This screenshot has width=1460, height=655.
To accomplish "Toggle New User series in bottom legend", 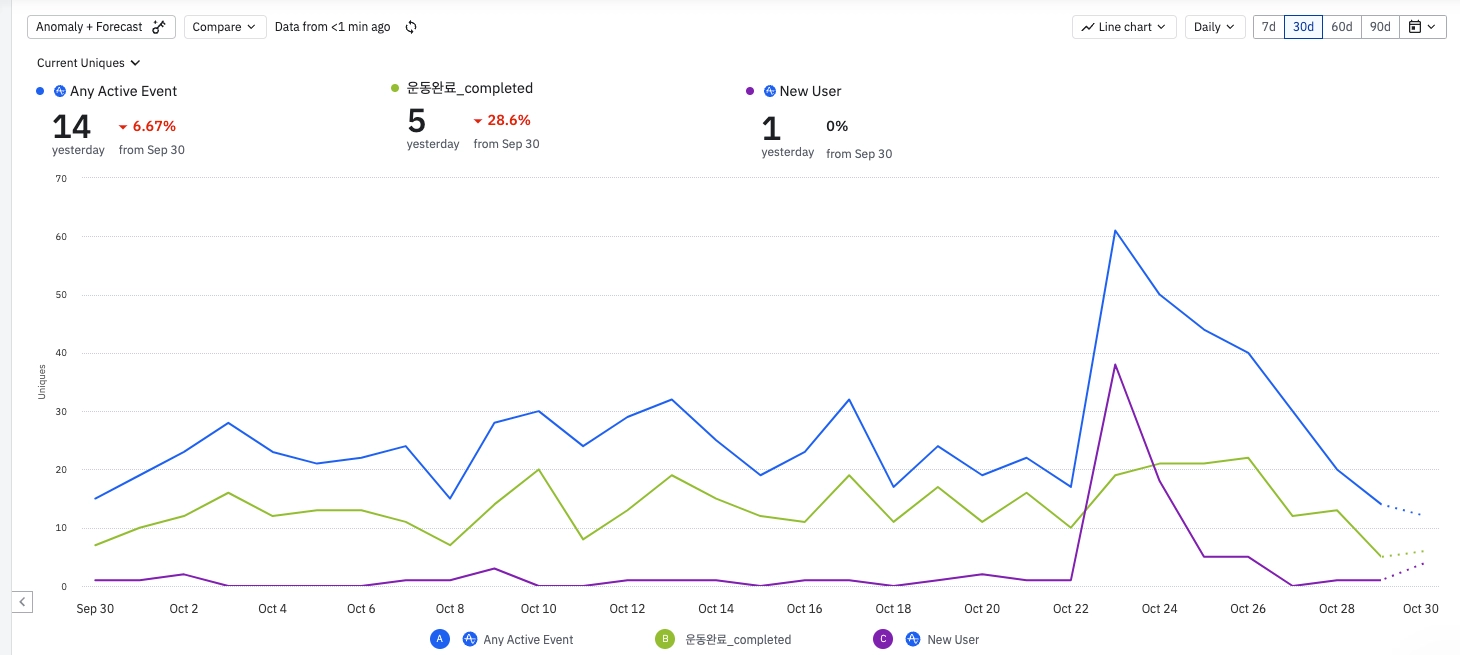I will coord(953,639).
